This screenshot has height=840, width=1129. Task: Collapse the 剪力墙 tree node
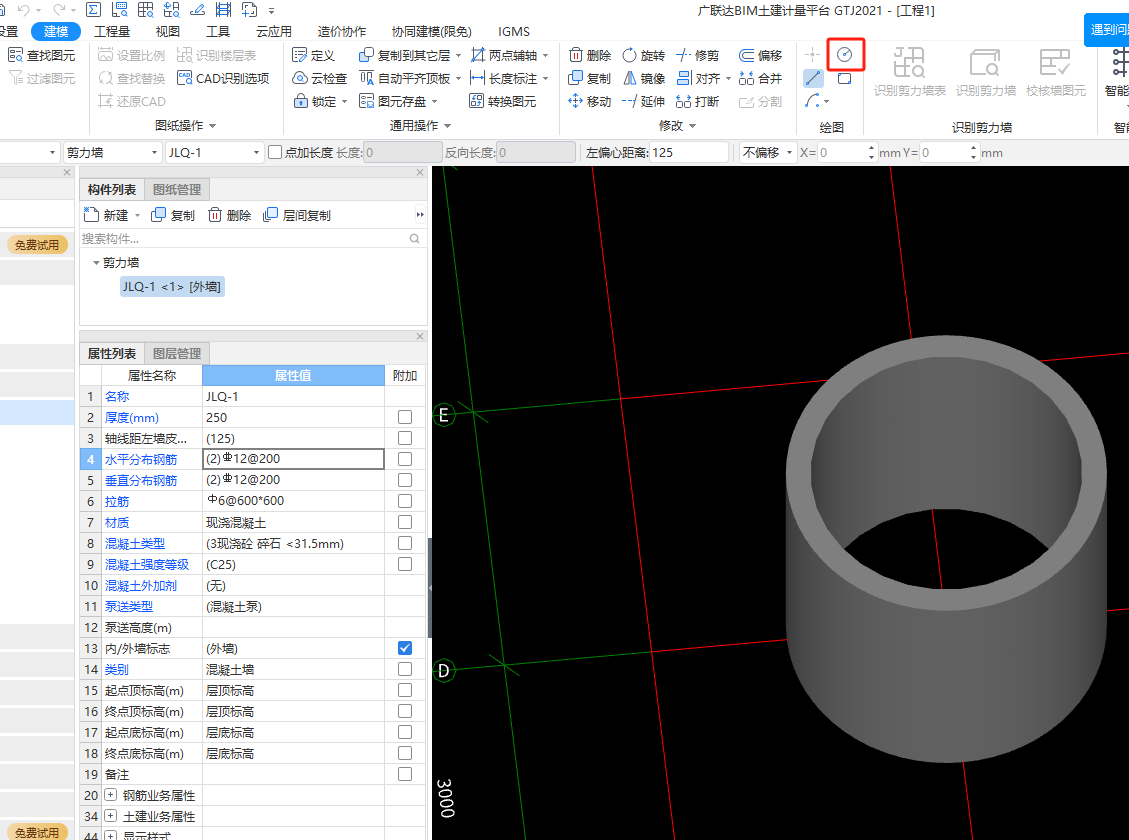(96, 263)
